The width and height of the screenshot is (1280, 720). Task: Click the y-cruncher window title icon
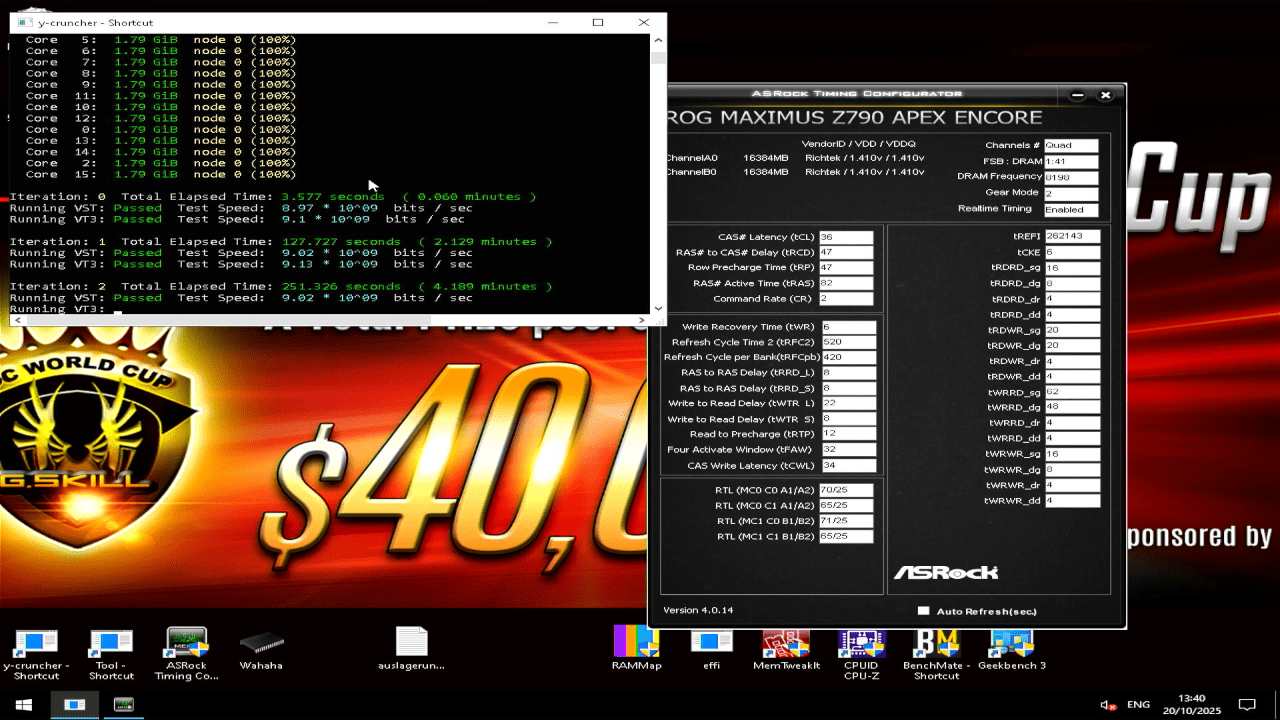pyautogui.click(x=24, y=22)
